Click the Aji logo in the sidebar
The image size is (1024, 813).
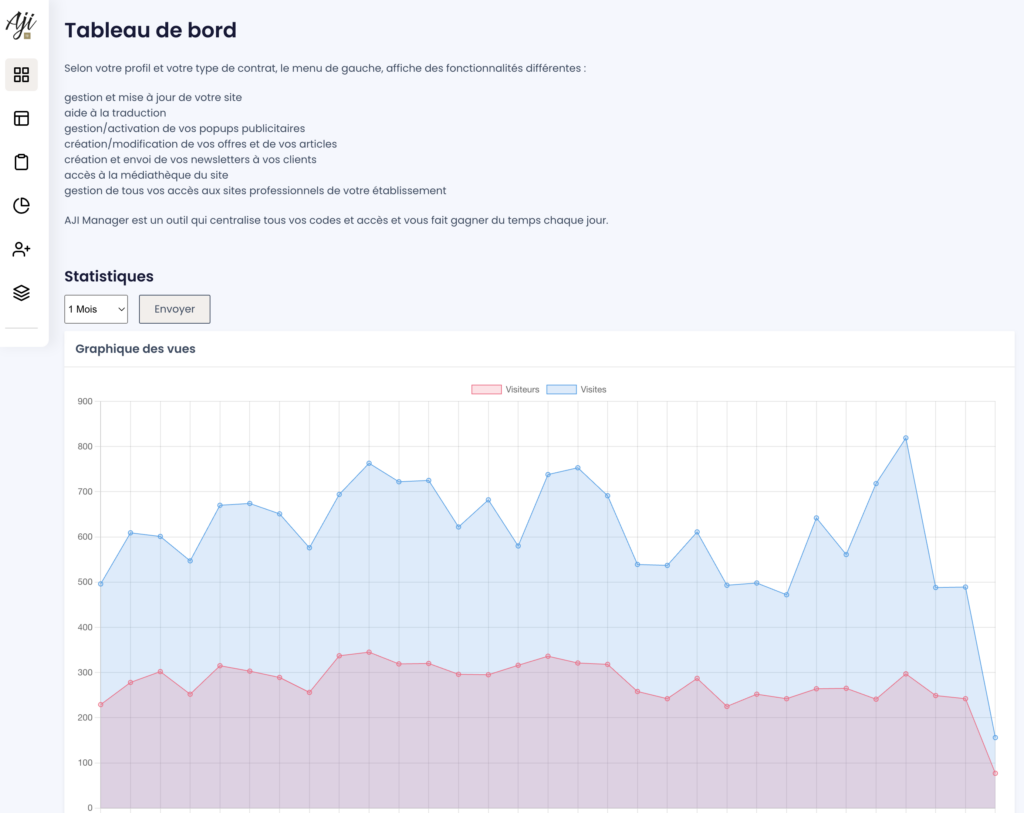point(21,24)
